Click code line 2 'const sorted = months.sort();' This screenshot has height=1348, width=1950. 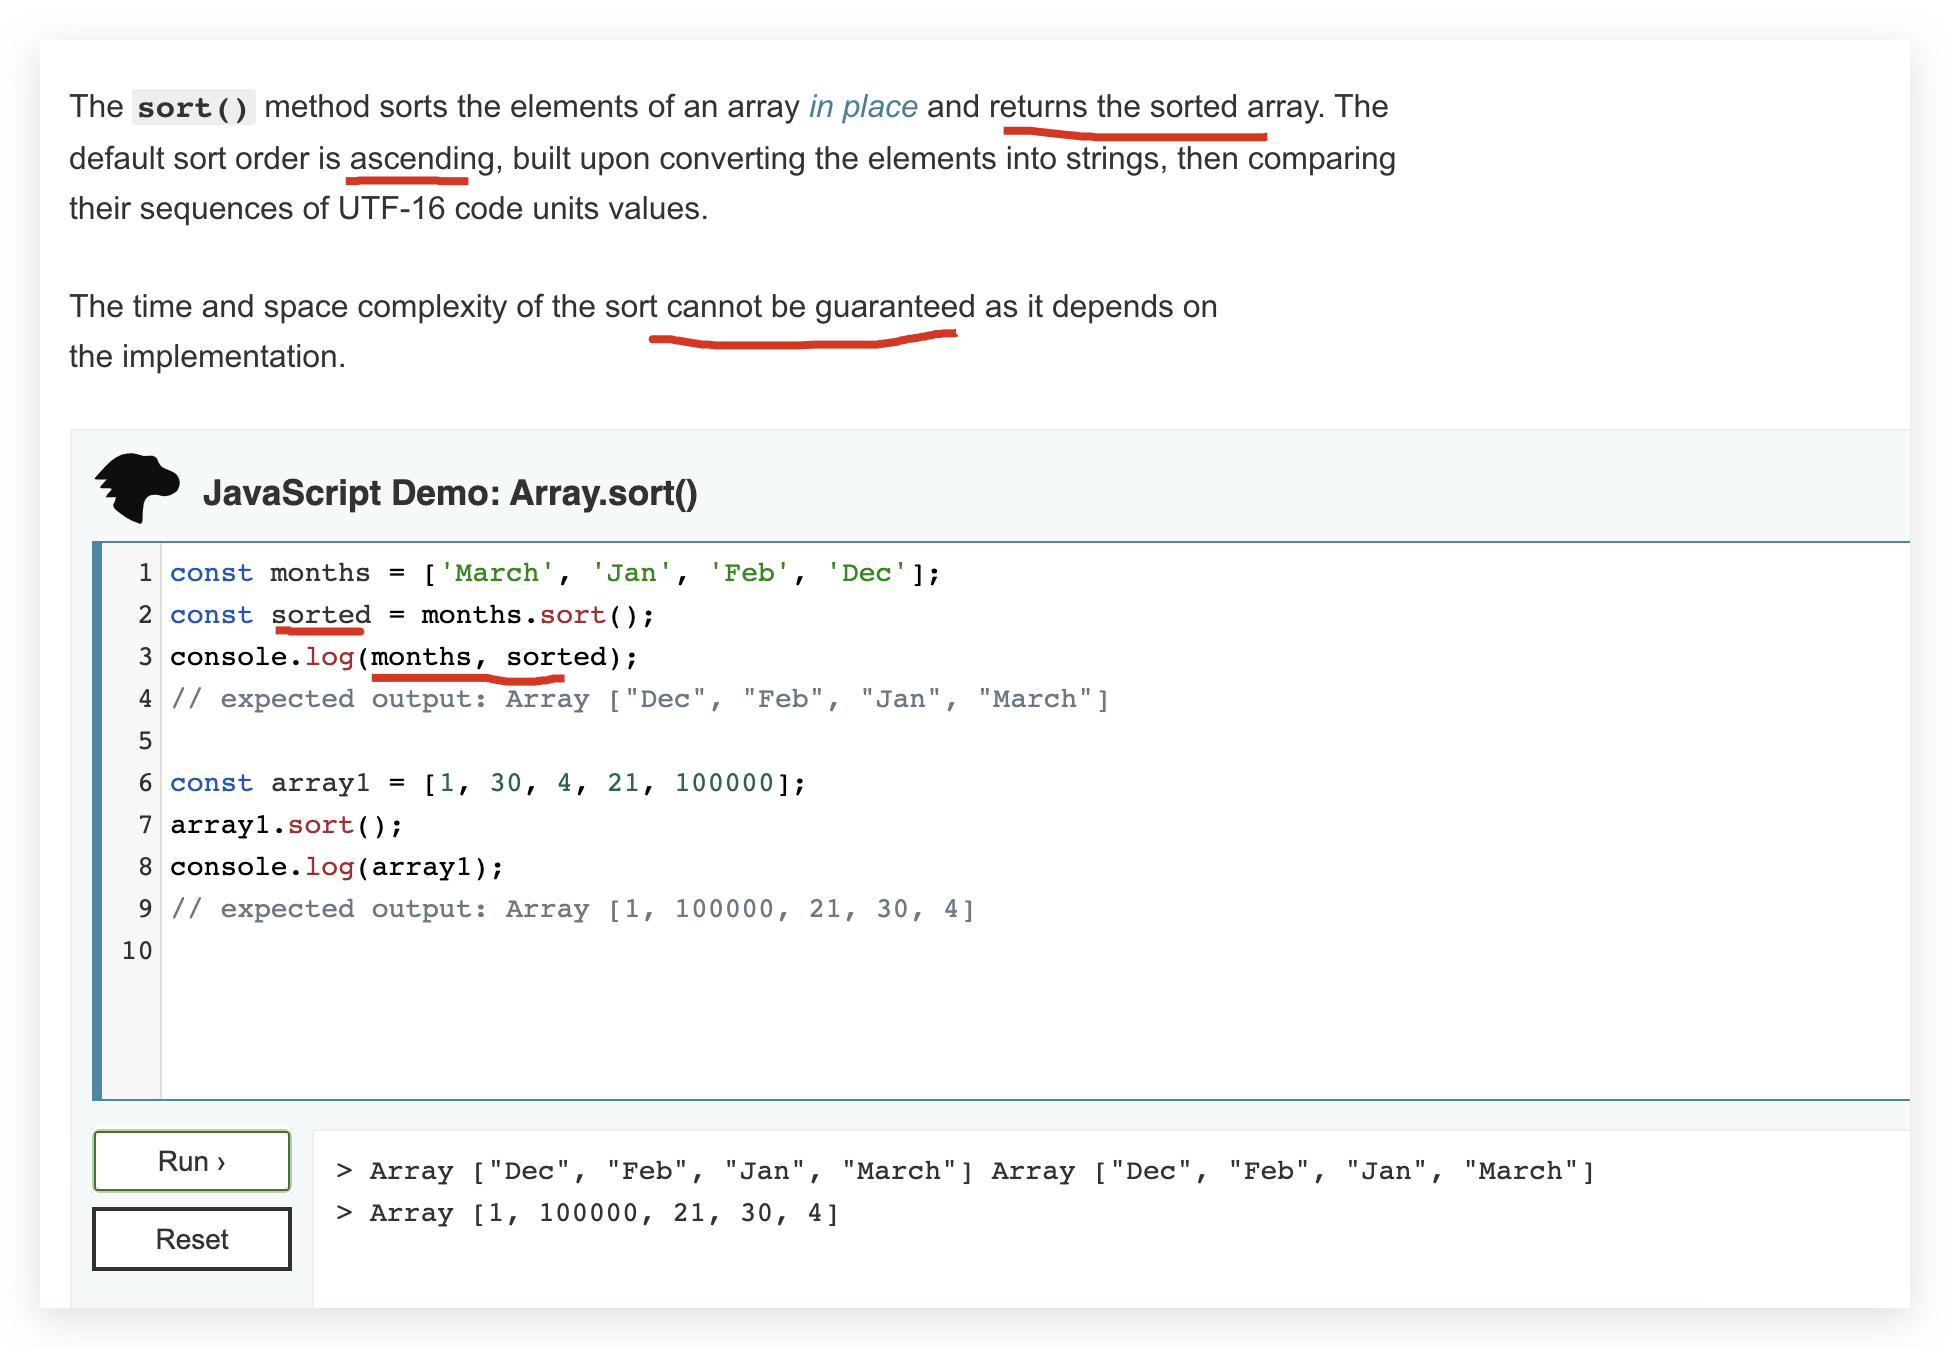[x=412, y=615]
